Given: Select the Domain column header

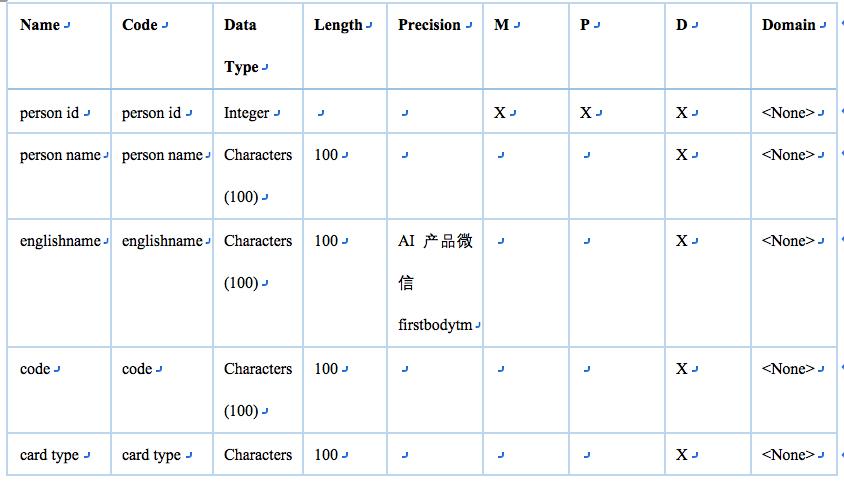Looking at the screenshot, I should 793,46.
